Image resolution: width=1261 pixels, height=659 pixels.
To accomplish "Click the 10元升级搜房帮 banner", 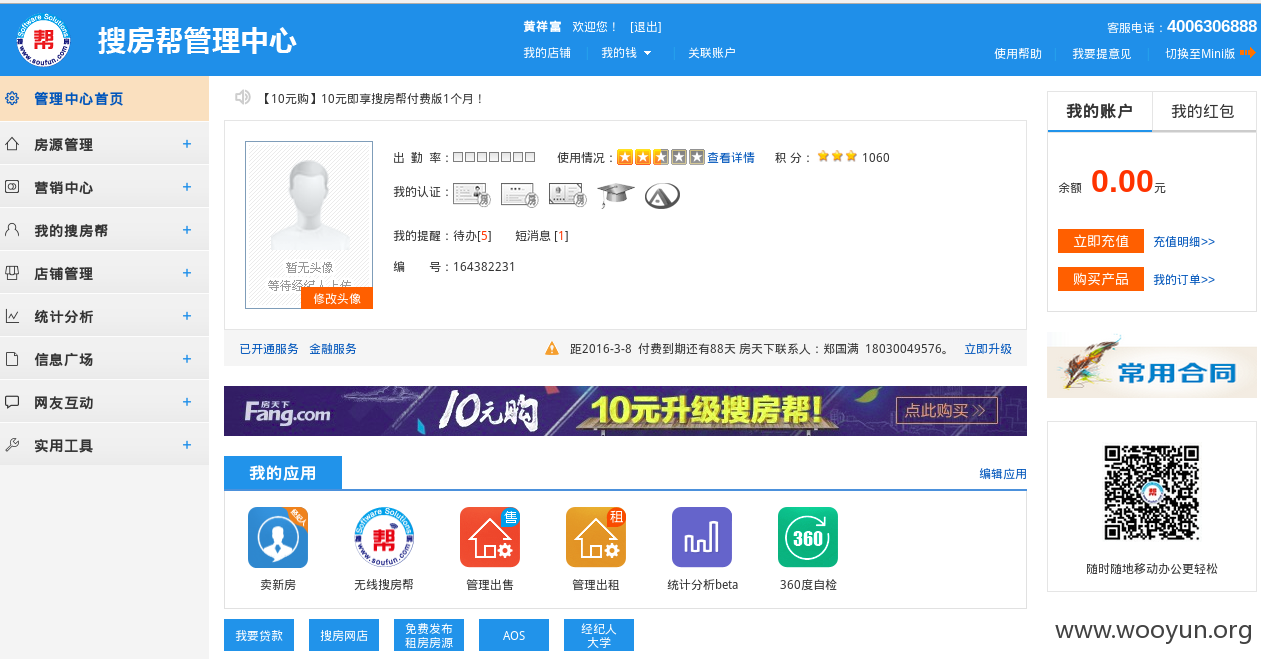I will [x=625, y=411].
